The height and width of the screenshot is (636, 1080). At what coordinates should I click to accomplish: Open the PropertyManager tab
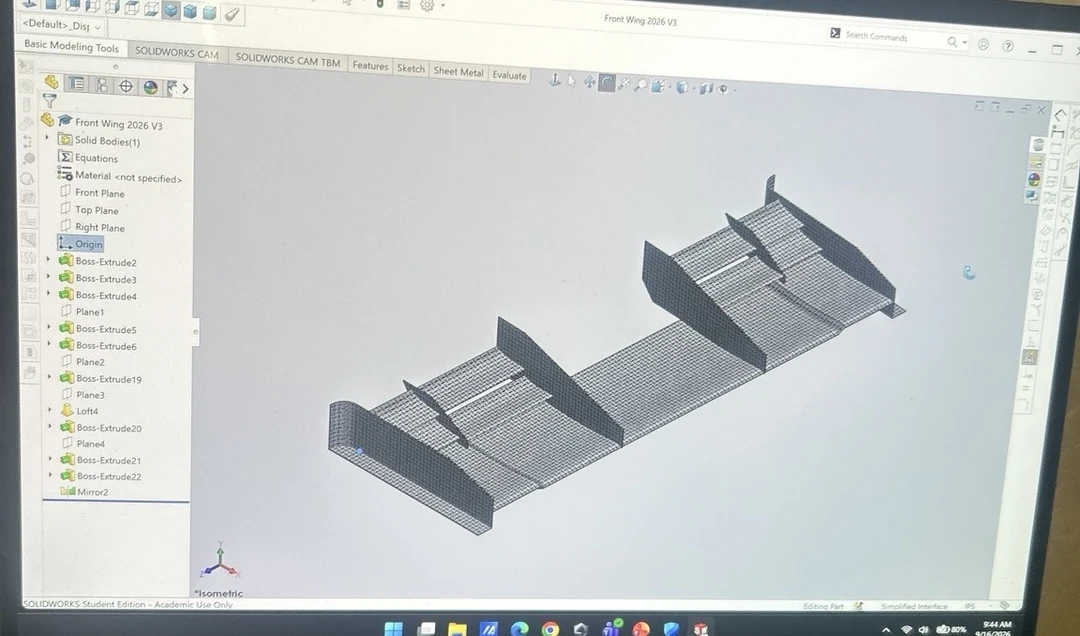tap(76, 84)
